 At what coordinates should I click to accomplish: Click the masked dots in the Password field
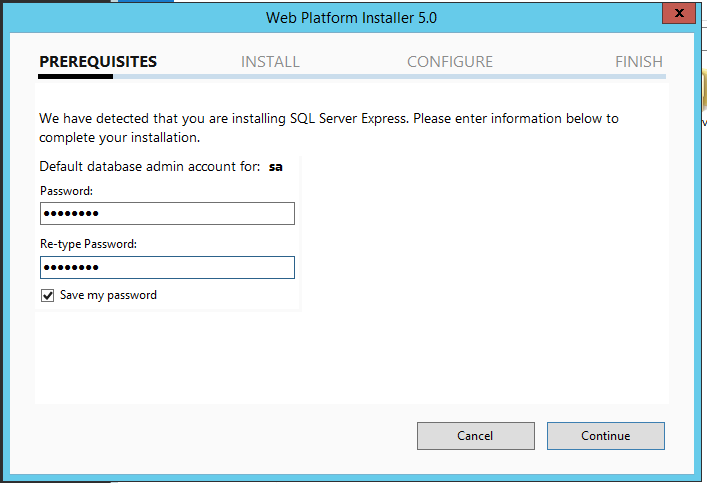70,214
